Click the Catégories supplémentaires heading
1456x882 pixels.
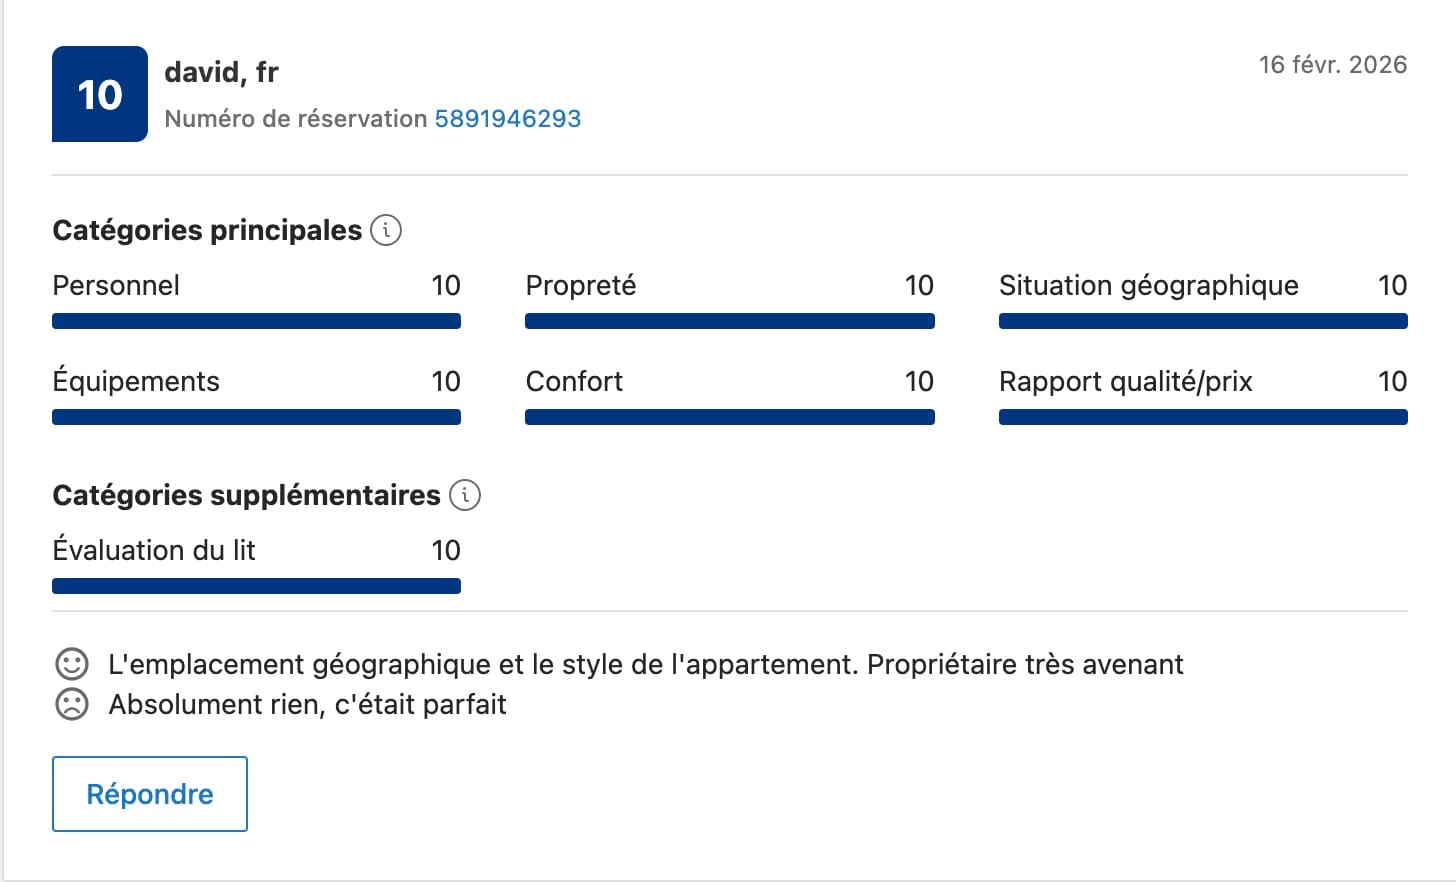coord(246,495)
